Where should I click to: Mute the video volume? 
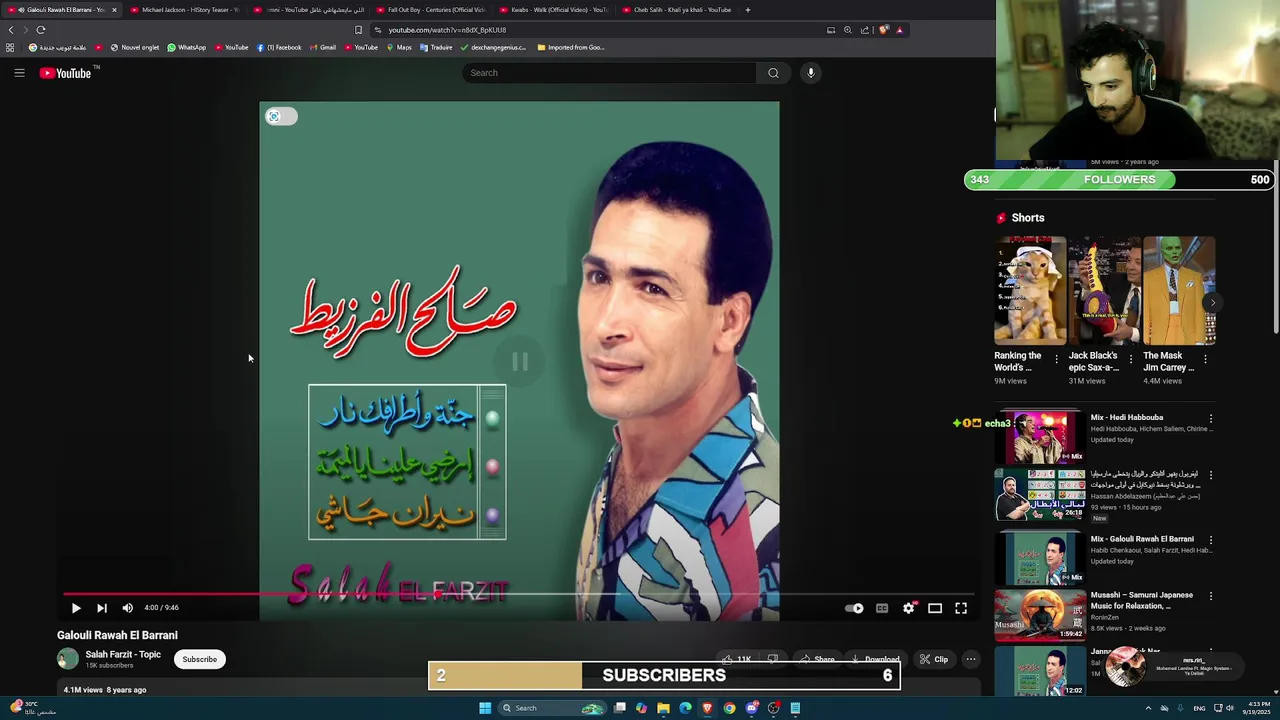[x=127, y=608]
